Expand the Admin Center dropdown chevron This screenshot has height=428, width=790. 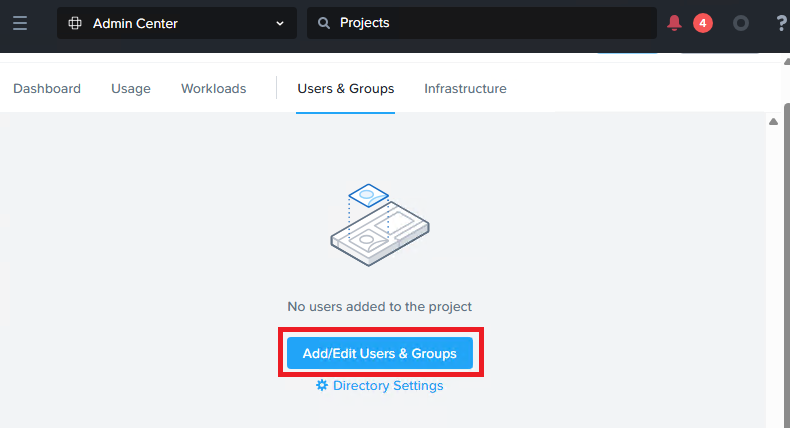click(280, 24)
